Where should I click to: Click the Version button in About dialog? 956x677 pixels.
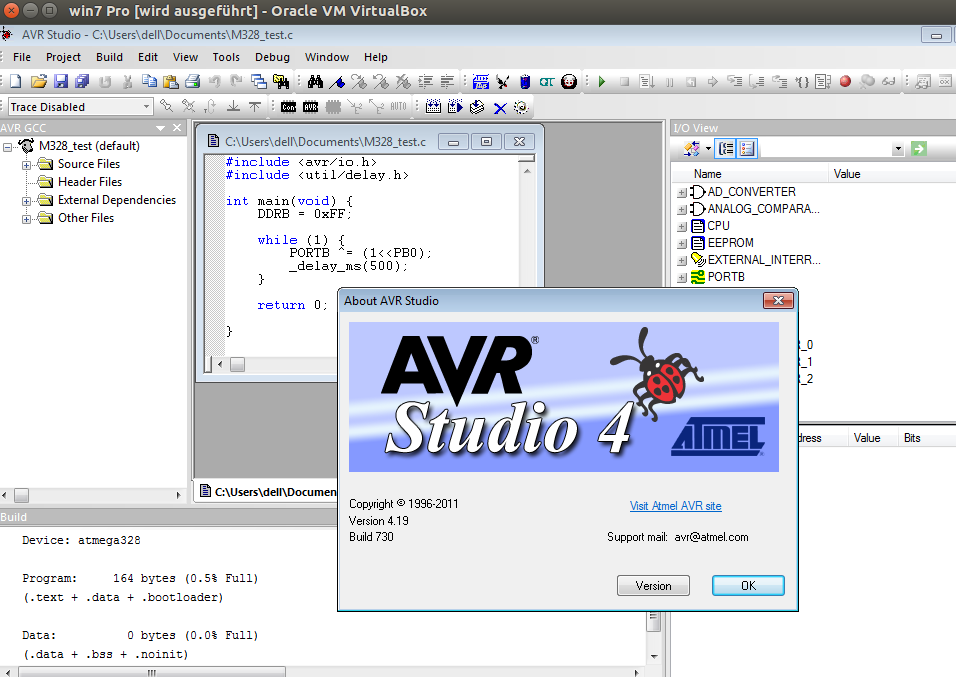[653, 586]
